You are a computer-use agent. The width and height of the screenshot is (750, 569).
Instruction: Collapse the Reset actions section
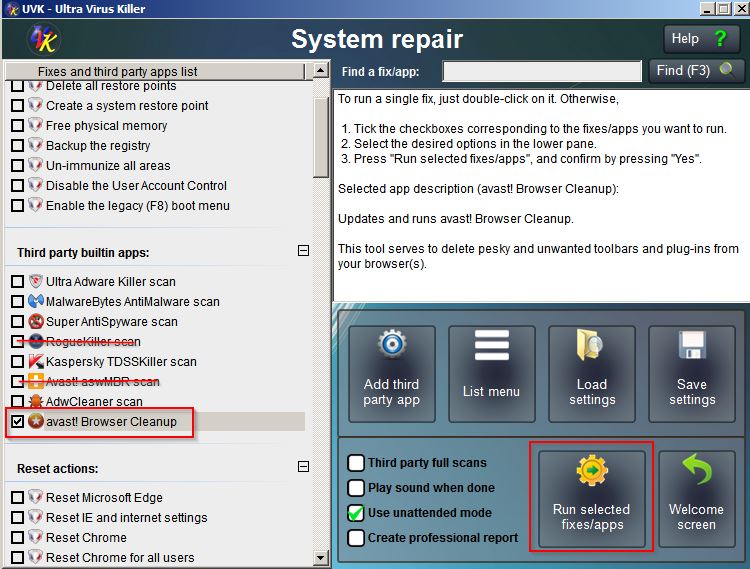coord(303,467)
